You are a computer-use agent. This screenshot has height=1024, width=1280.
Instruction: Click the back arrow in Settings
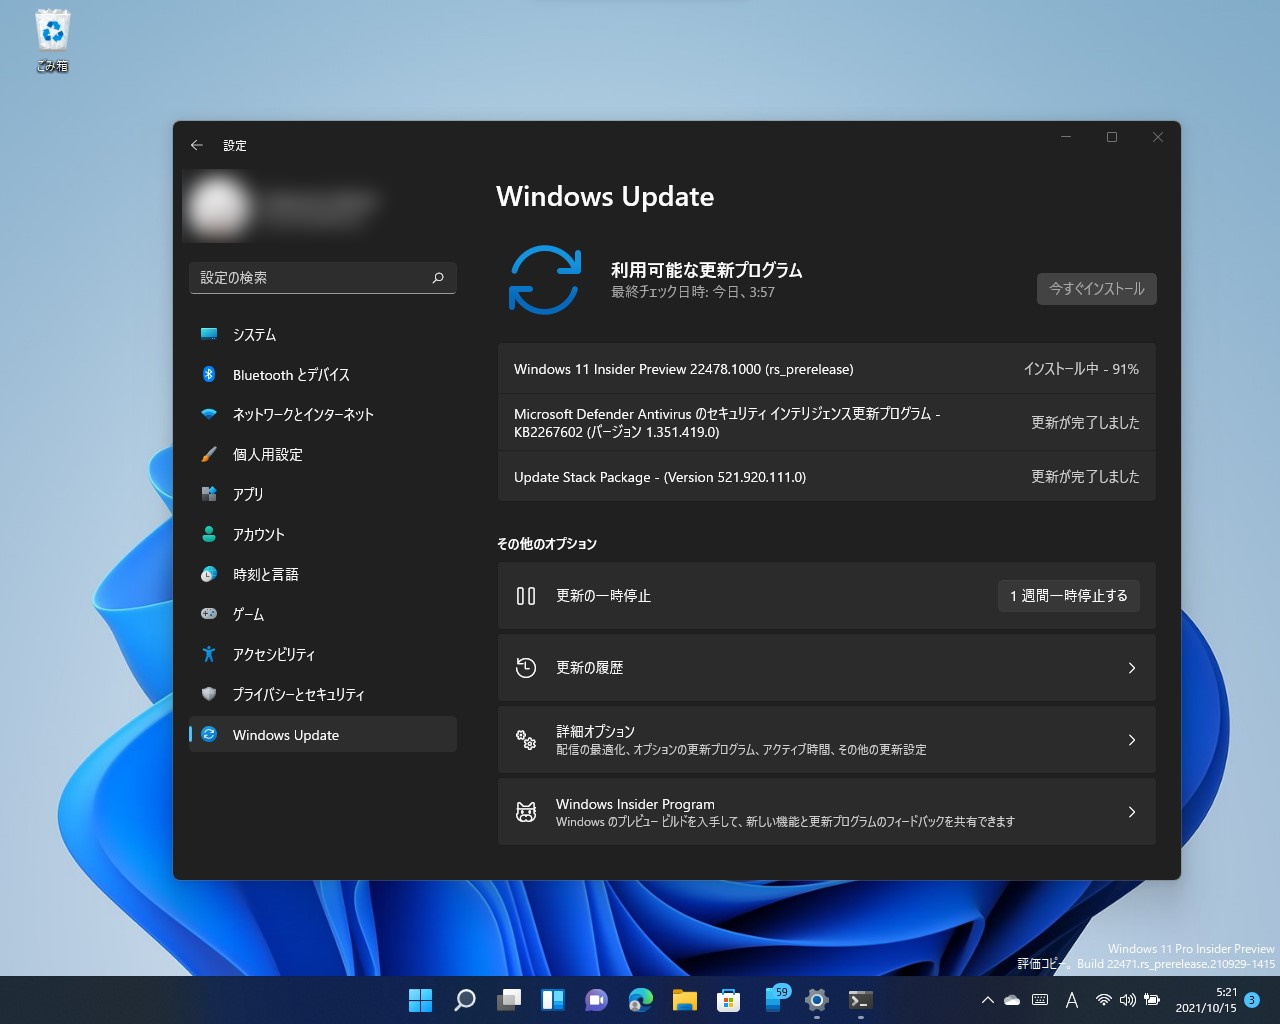[x=196, y=145]
